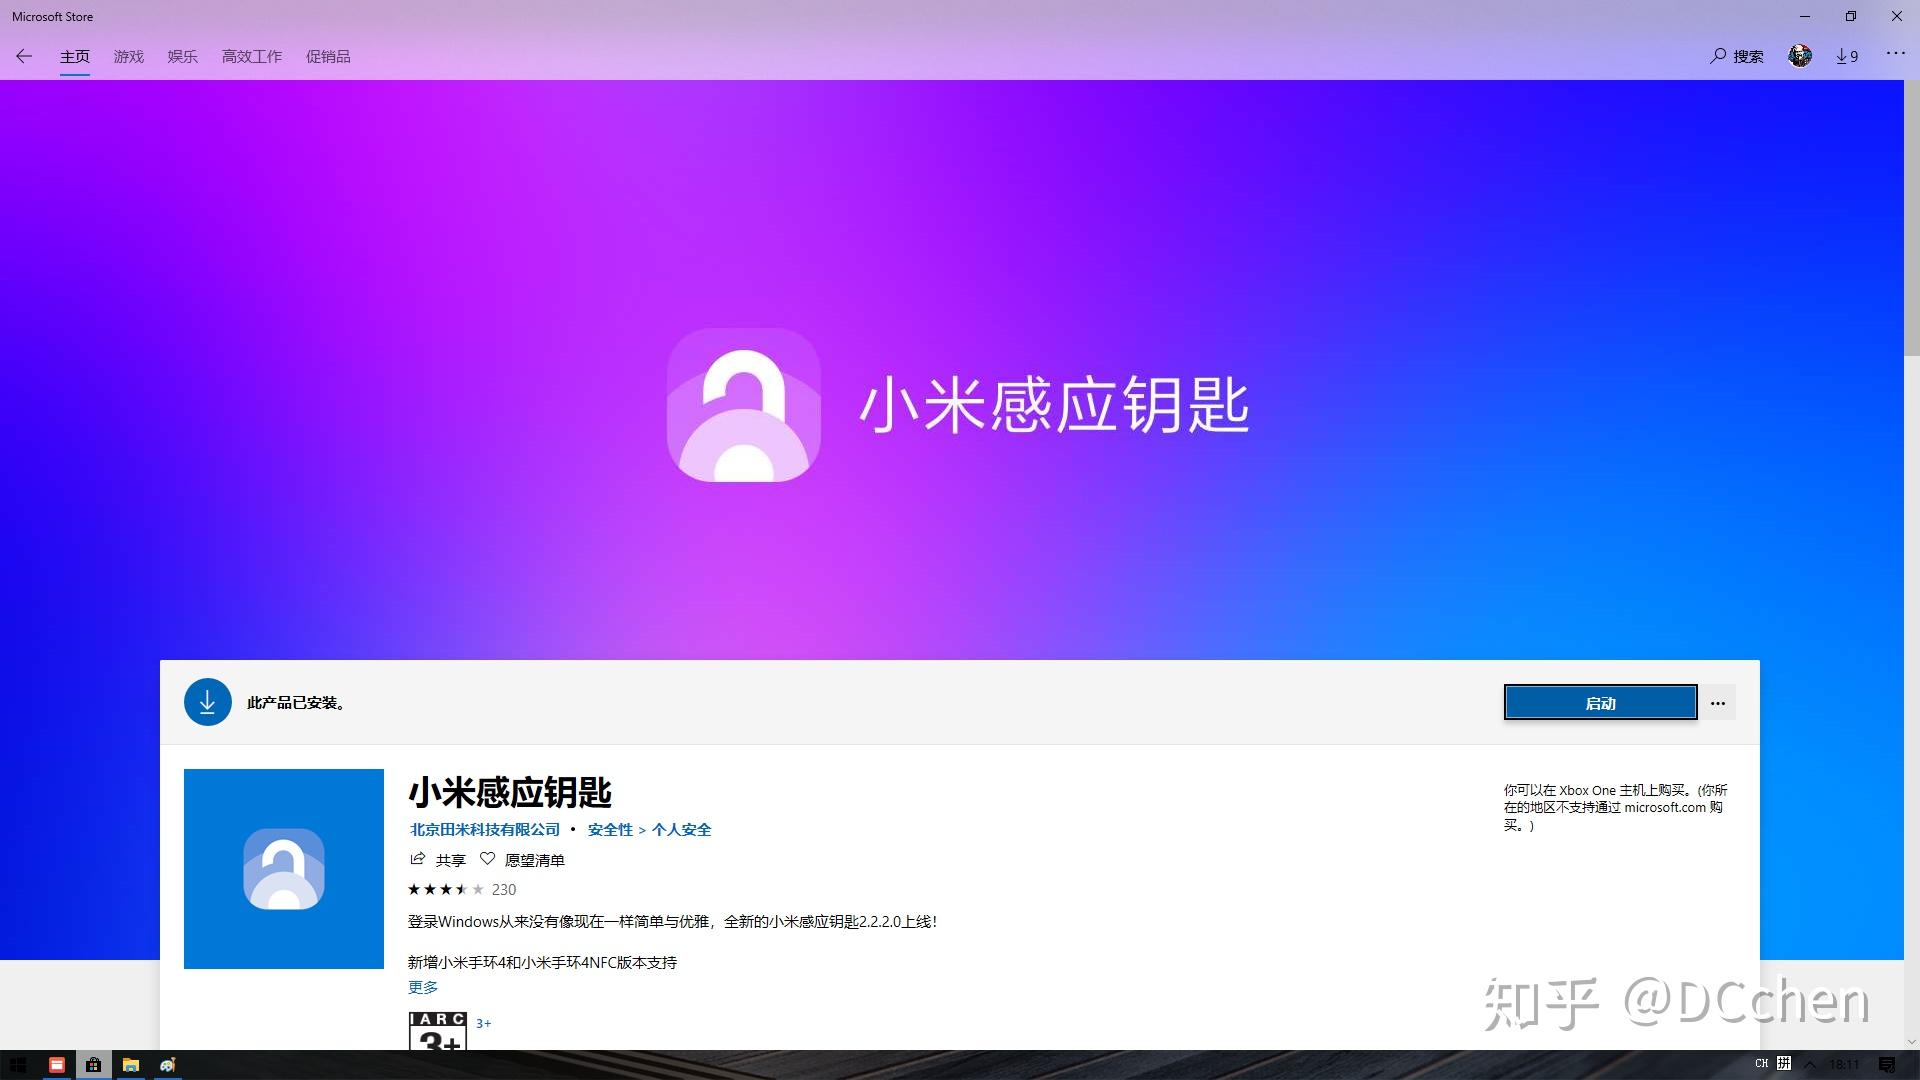Click the 搜索 search button

[1737, 57]
